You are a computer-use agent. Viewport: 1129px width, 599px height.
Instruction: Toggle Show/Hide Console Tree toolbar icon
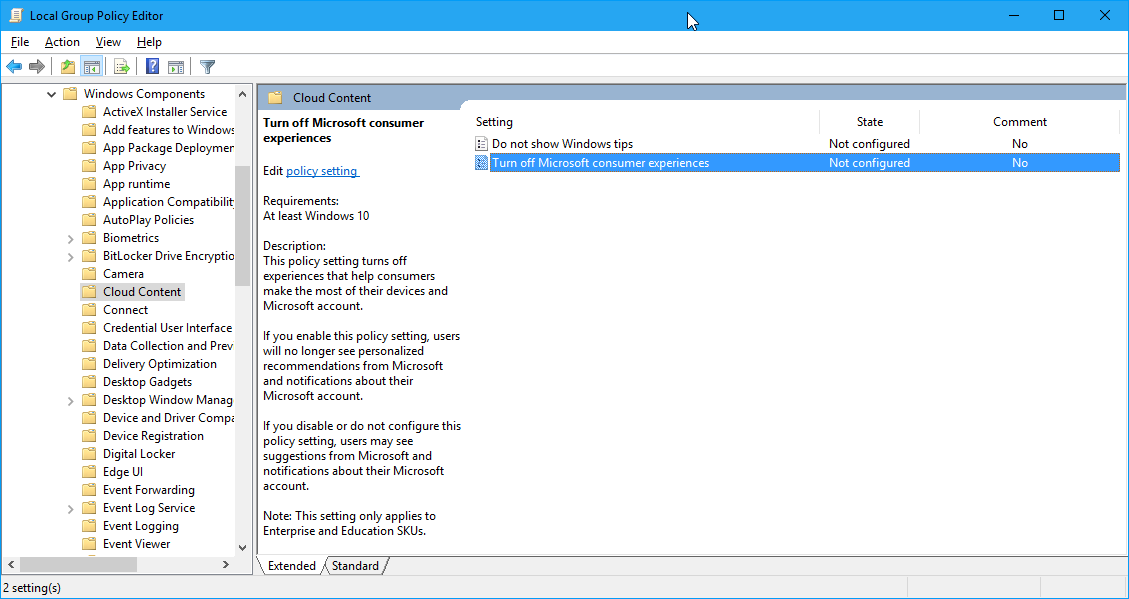tap(91, 67)
